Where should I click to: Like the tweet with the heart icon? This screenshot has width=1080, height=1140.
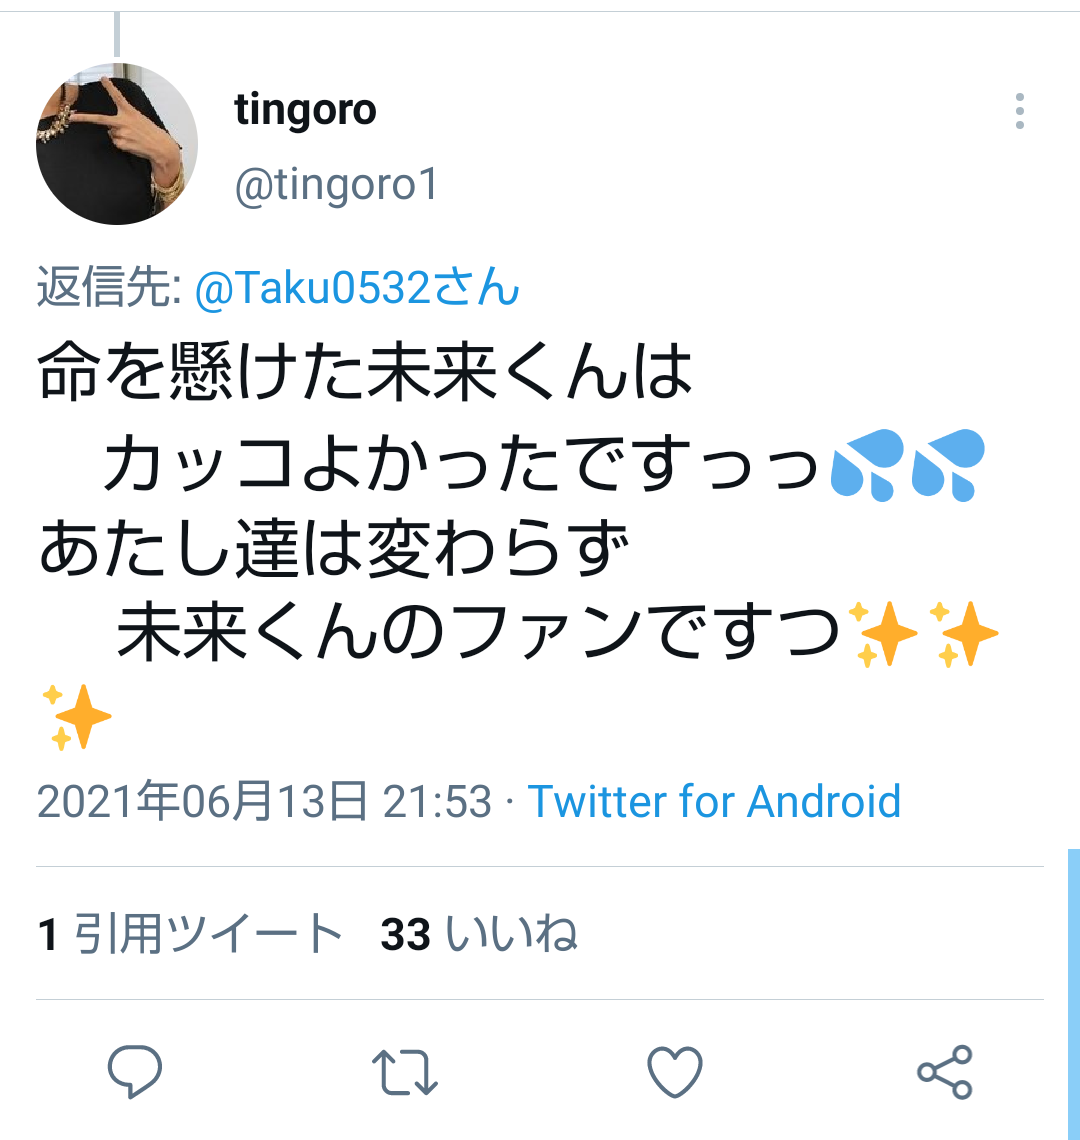675,1072
